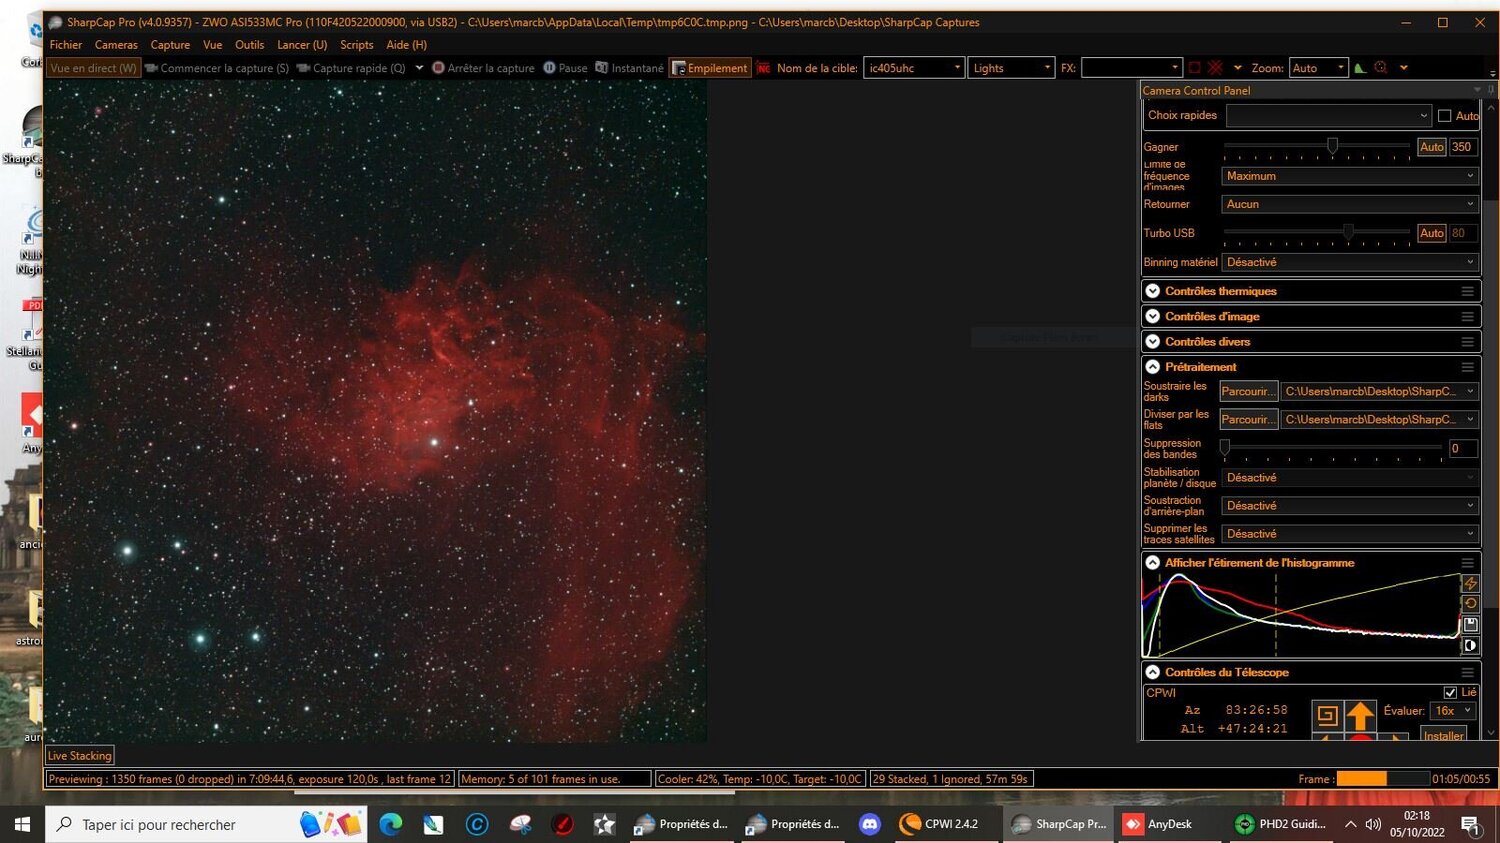Click the Pause capture icon
This screenshot has width=1500, height=843.
[549, 67]
